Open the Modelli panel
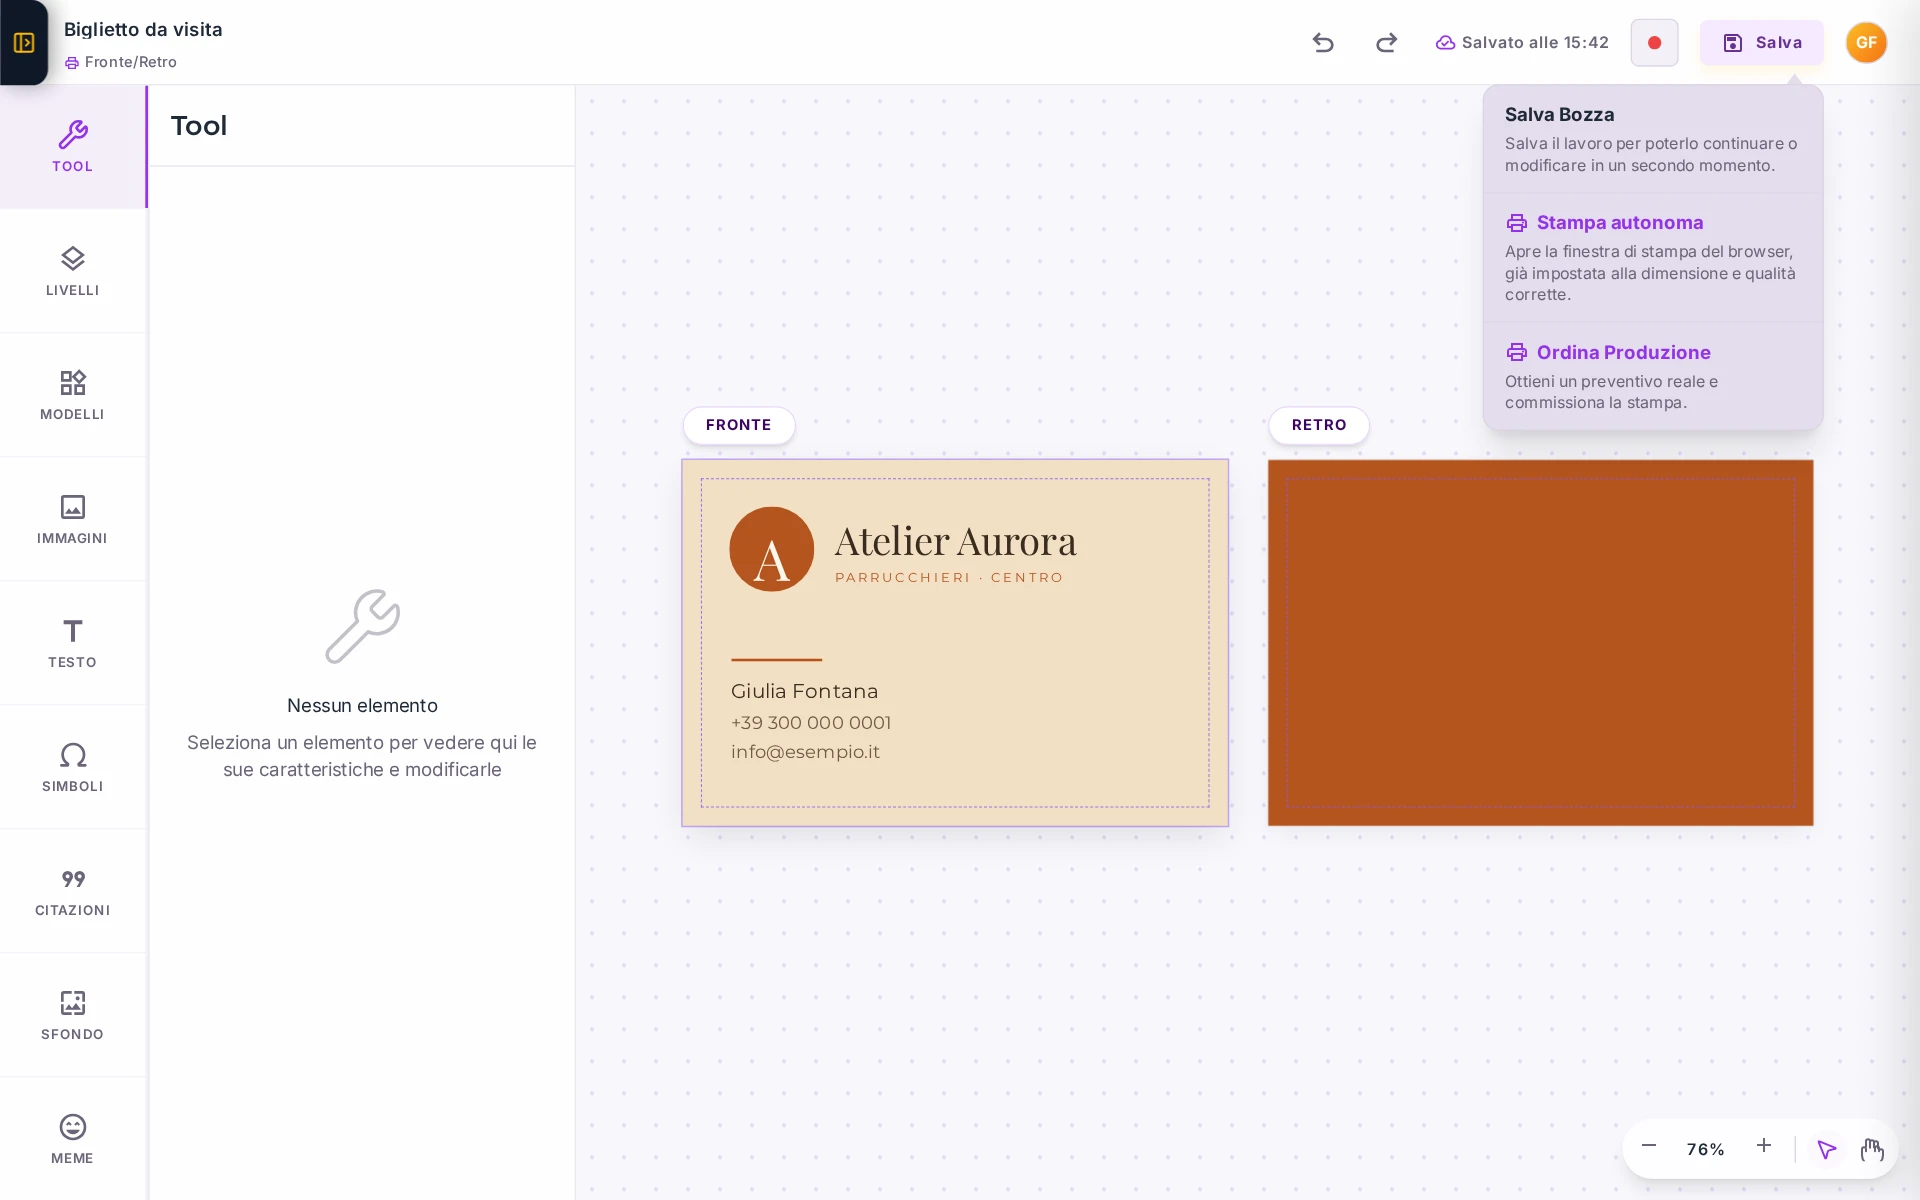This screenshot has width=1920, height=1200. [73, 395]
